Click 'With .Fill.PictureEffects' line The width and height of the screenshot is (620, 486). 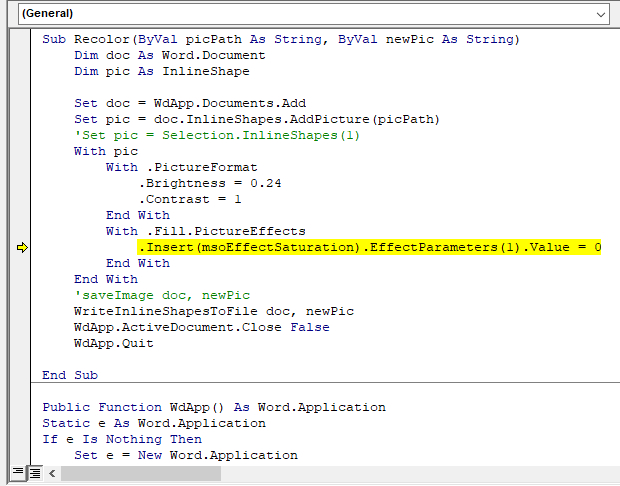point(206,231)
